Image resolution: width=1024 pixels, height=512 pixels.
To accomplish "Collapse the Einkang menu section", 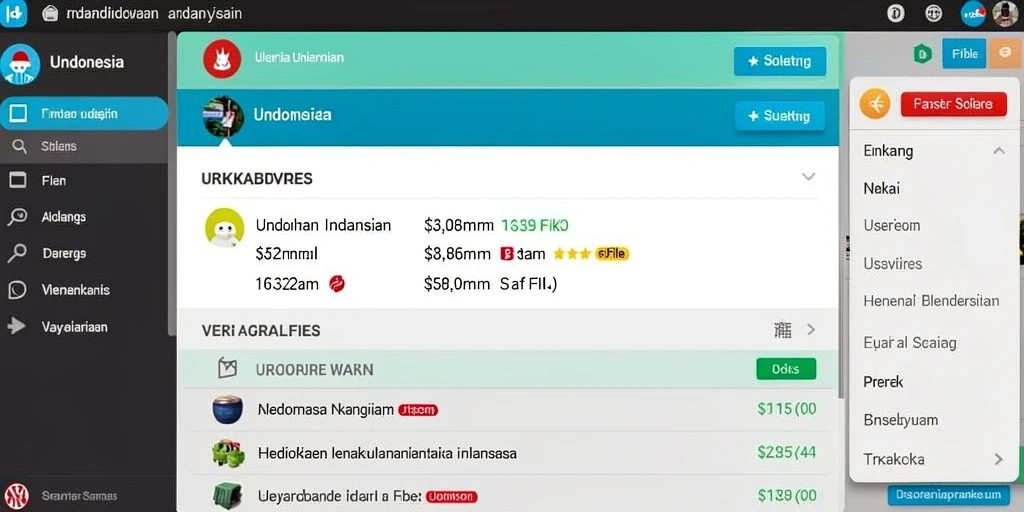I will 999,151.
